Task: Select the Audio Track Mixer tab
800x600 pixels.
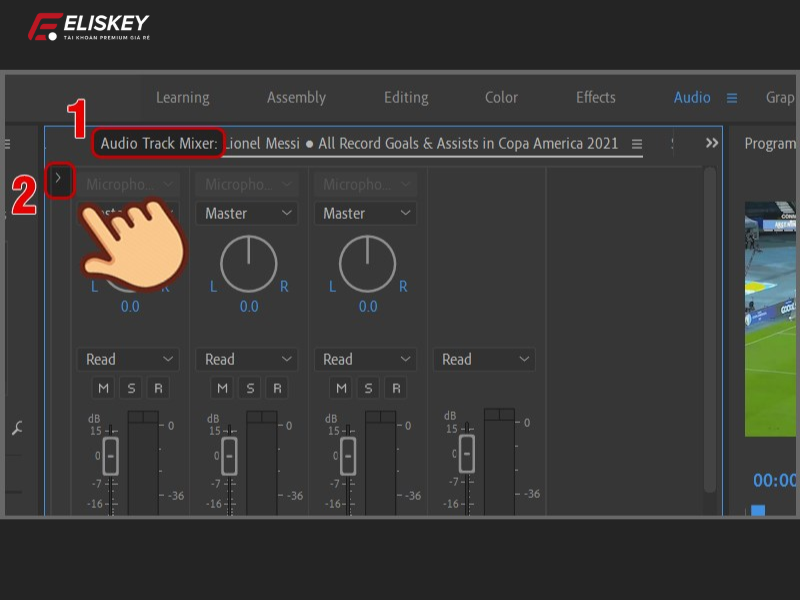Action: tap(159, 144)
